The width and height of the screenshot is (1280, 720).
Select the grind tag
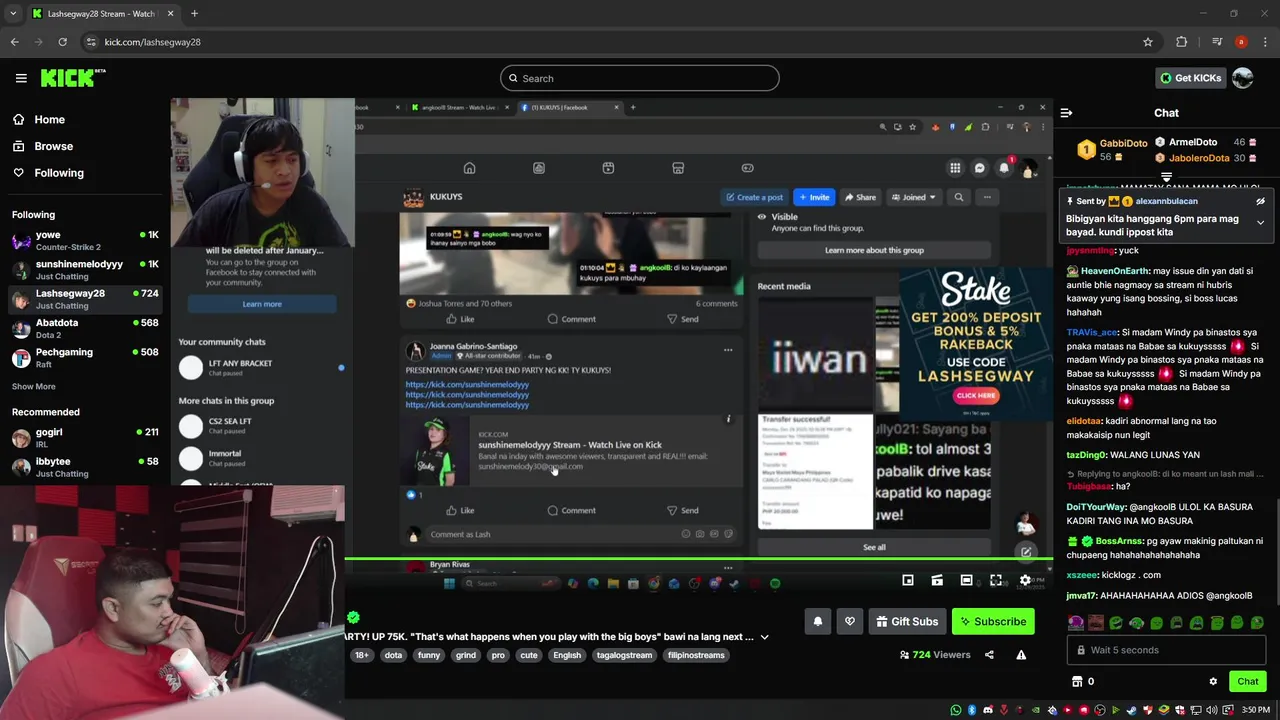pos(466,655)
